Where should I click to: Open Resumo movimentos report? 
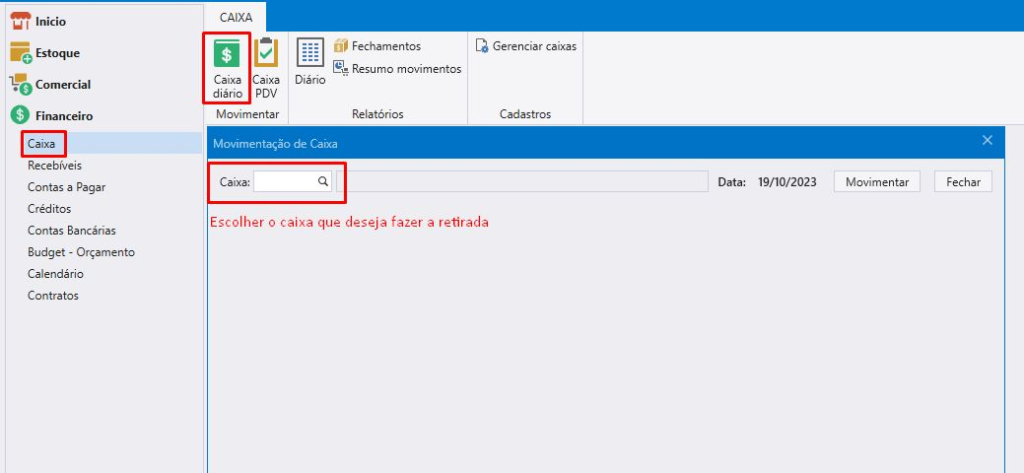click(397, 69)
